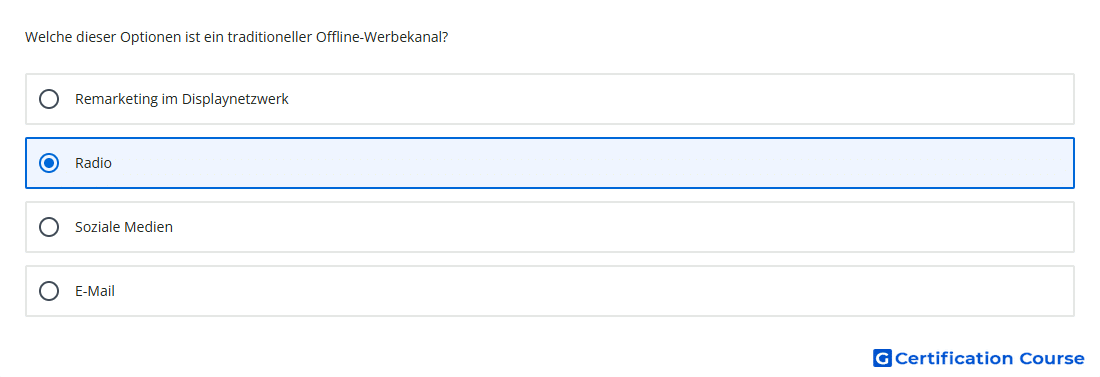This screenshot has height=377, width=1100.
Task: Click the 'E-Mail' answer label text
Action: point(95,291)
